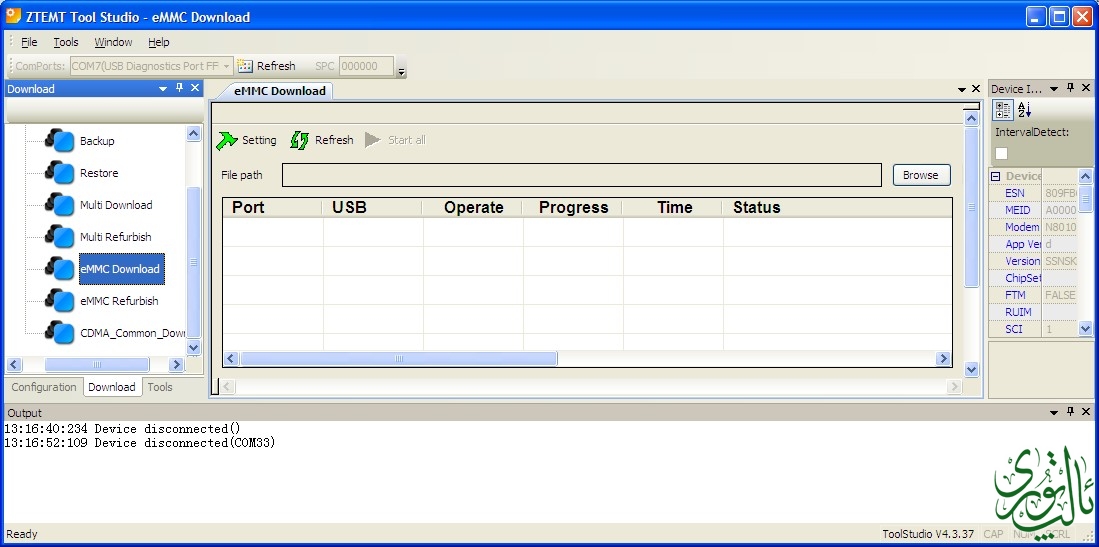Toggle the IntervalDetect checkbox
1099x547 pixels.
click(x=1002, y=154)
